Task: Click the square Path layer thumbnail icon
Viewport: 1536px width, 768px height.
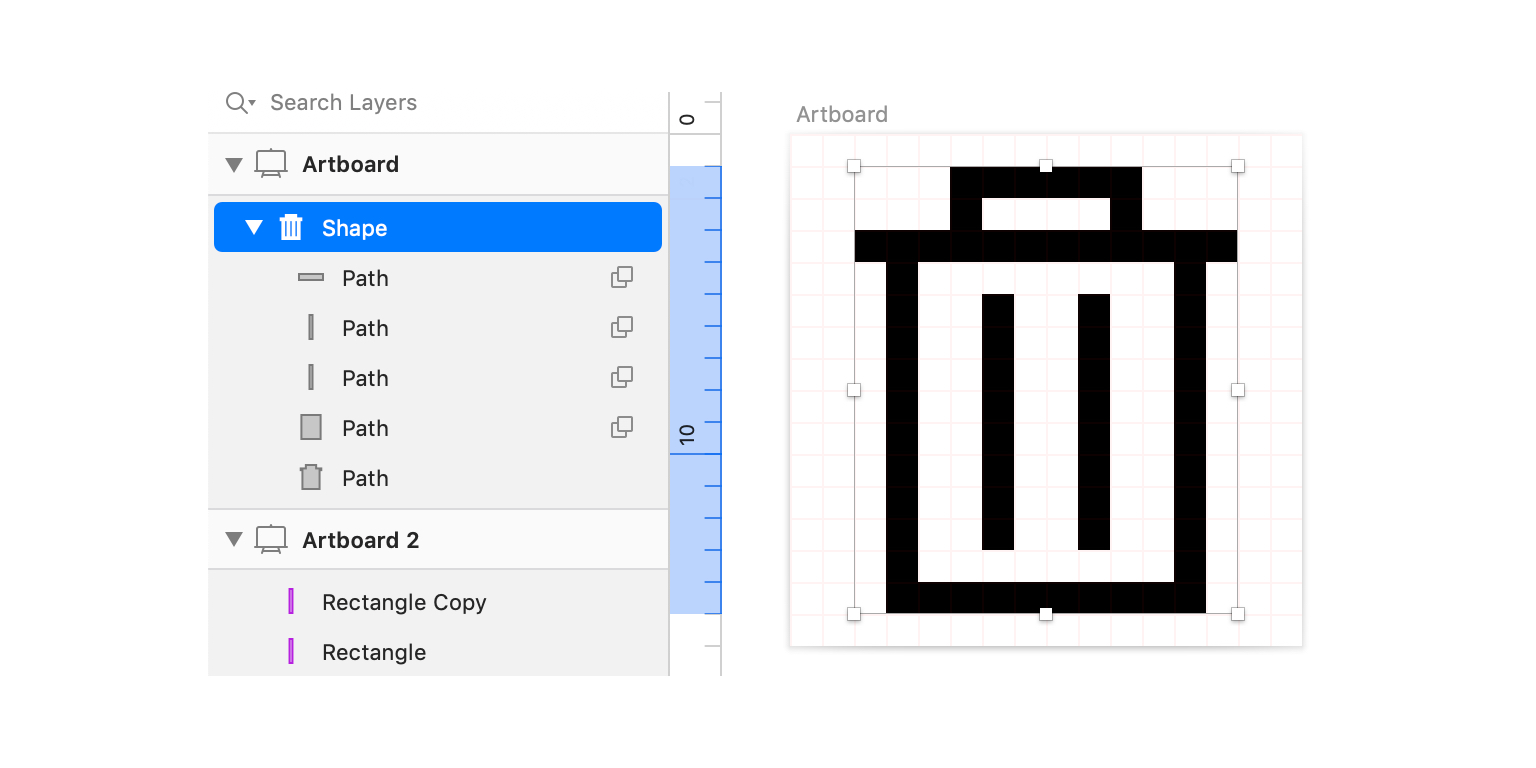Action: [311, 428]
